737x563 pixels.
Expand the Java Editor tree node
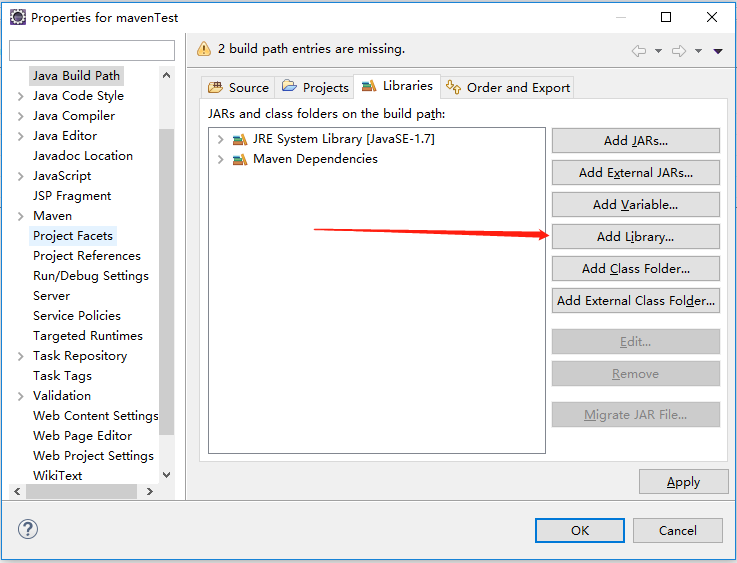[x=20, y=136]
